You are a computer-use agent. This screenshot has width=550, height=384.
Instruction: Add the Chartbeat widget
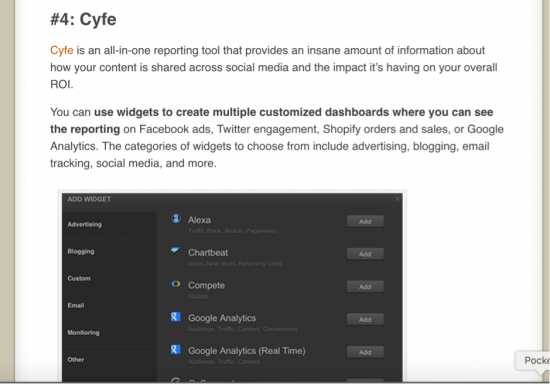coord(365,254)
